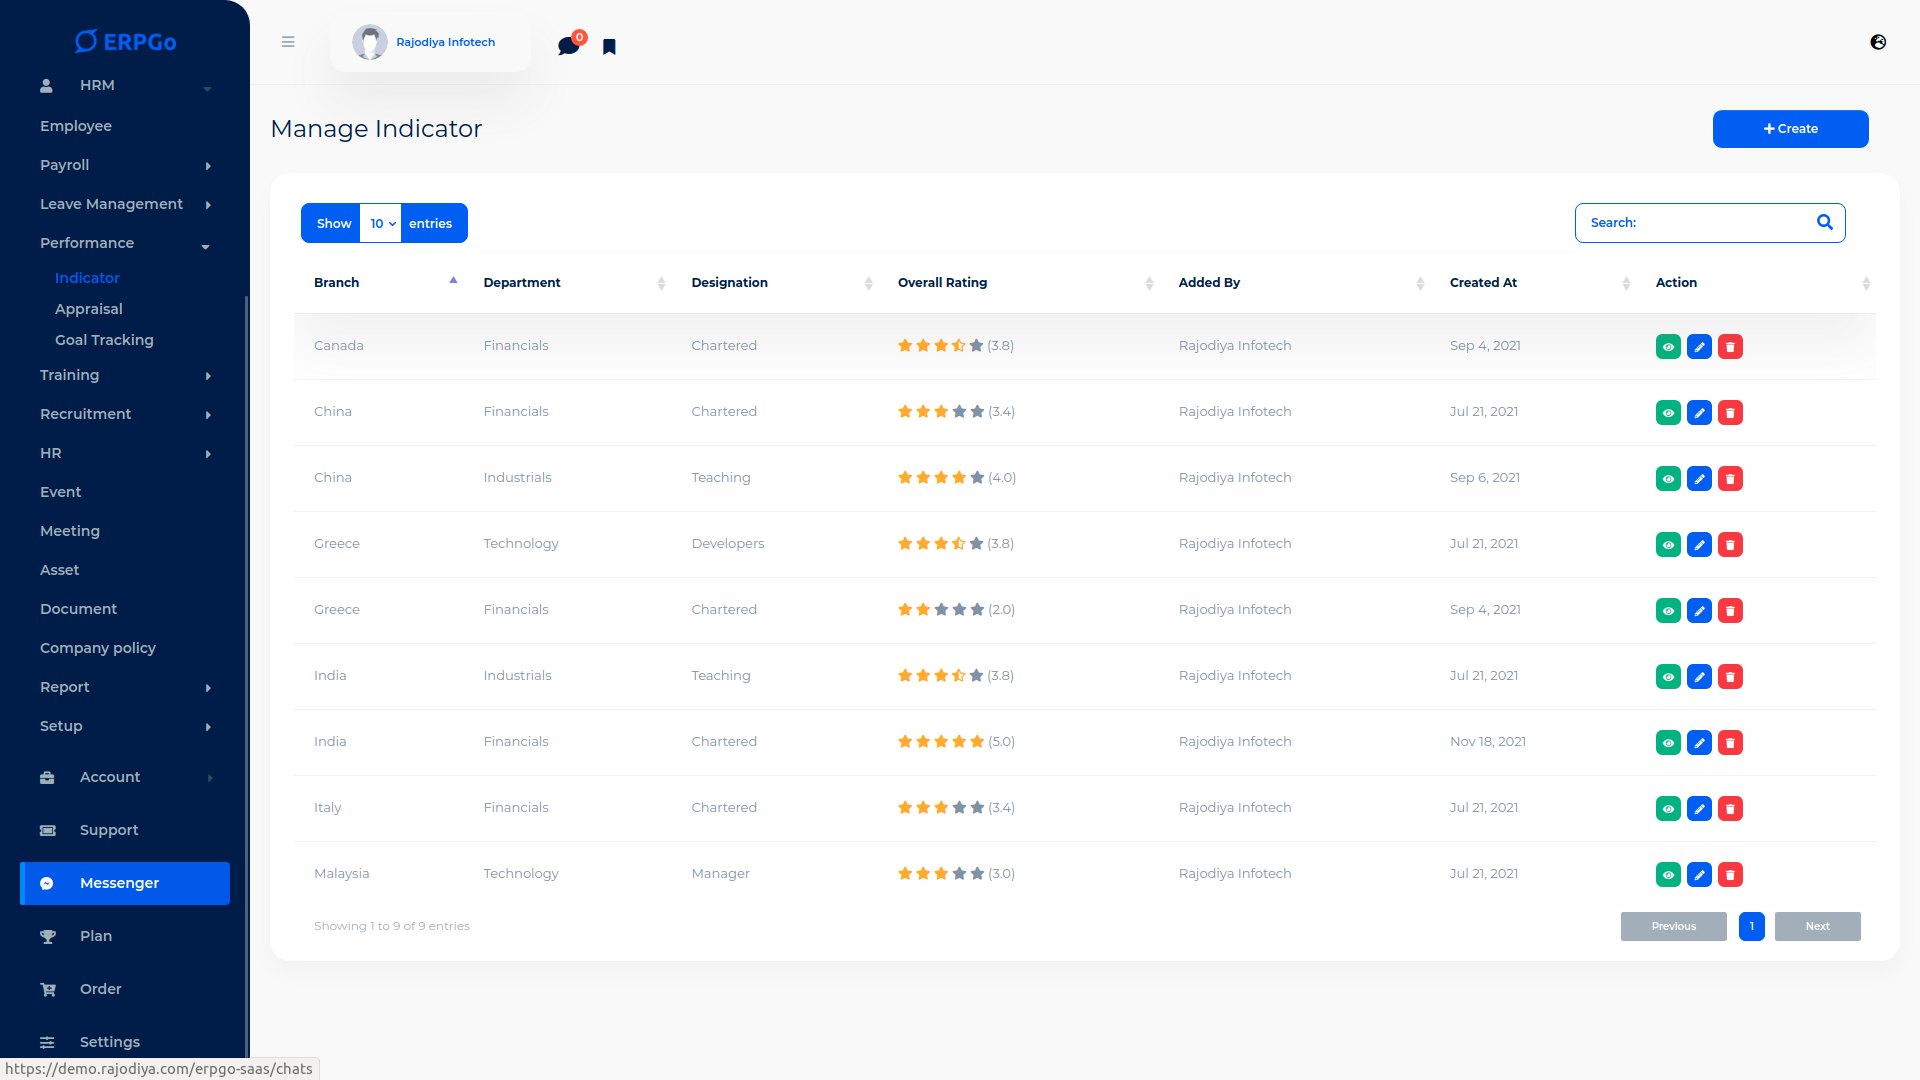Collapse the Performance menu section
Image resolution: width=1920 pixels, height=1080 pixels.
point(125,243)
